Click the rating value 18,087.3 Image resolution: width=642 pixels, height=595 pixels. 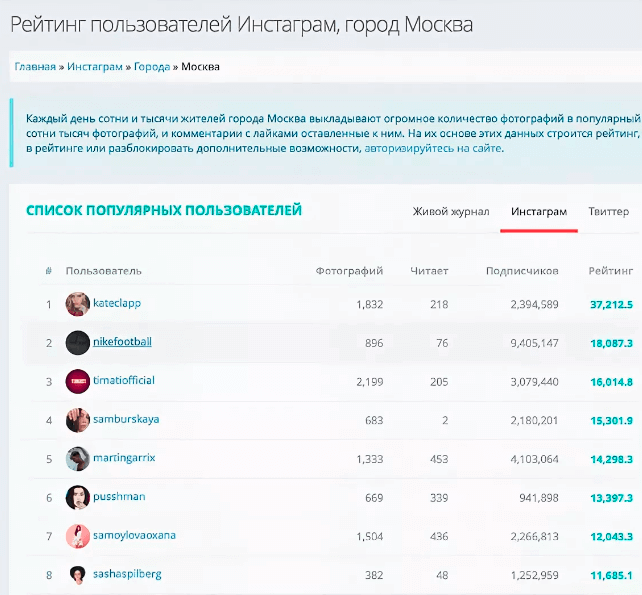(611, 344)
